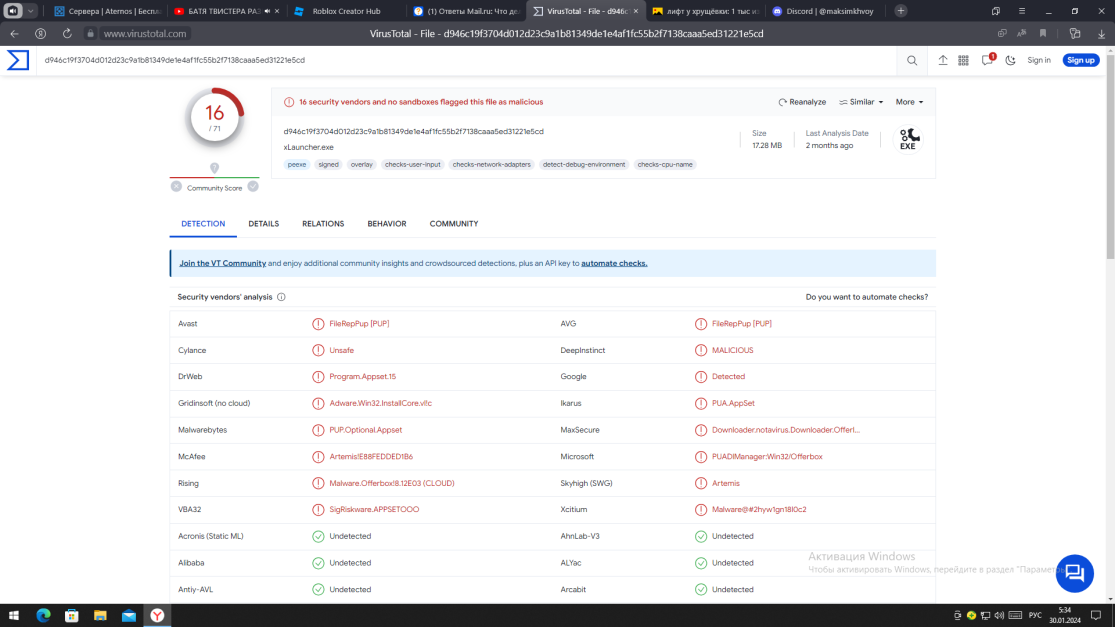Click the page vertical scrollbar

(x=1108, y=150)
